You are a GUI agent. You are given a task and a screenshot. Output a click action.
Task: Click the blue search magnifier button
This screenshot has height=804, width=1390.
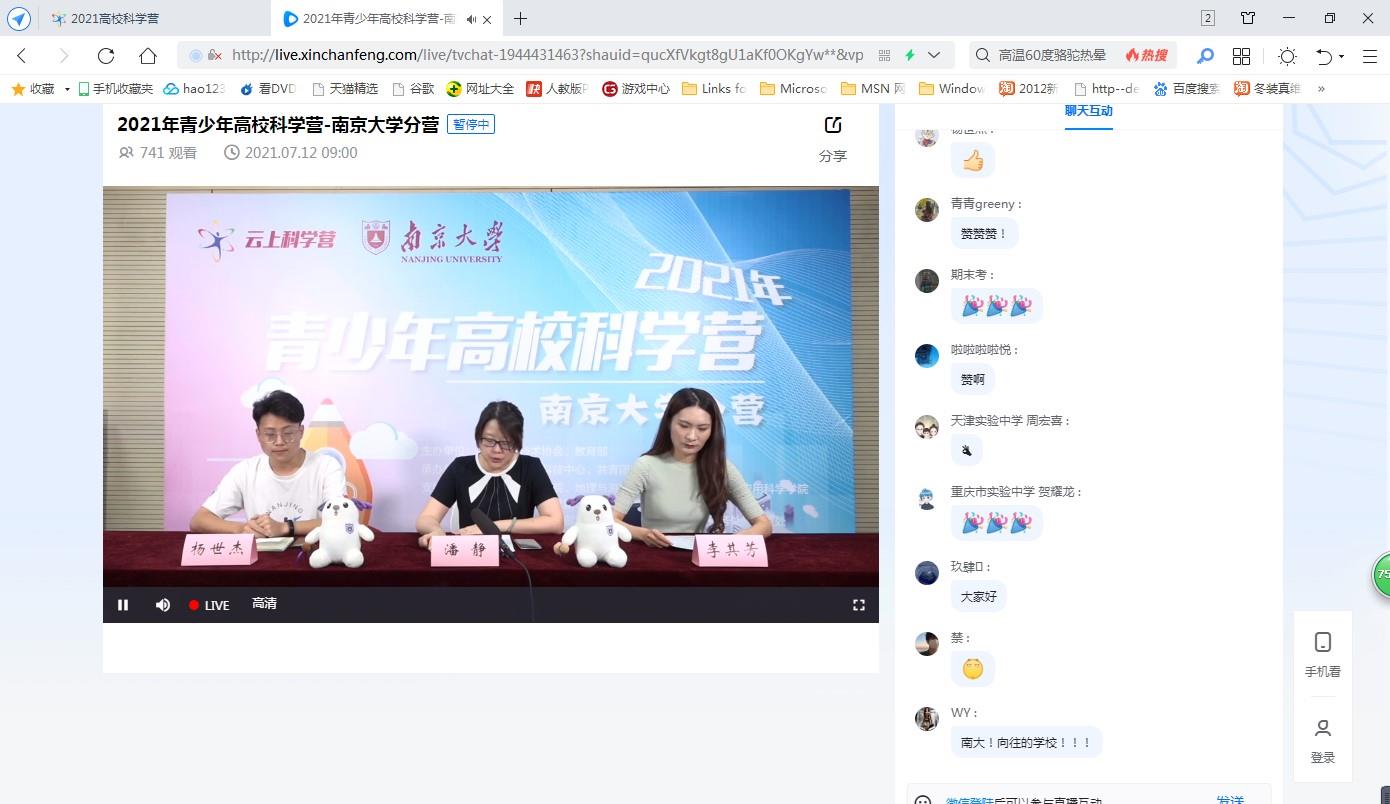[x=1206, y=56]
